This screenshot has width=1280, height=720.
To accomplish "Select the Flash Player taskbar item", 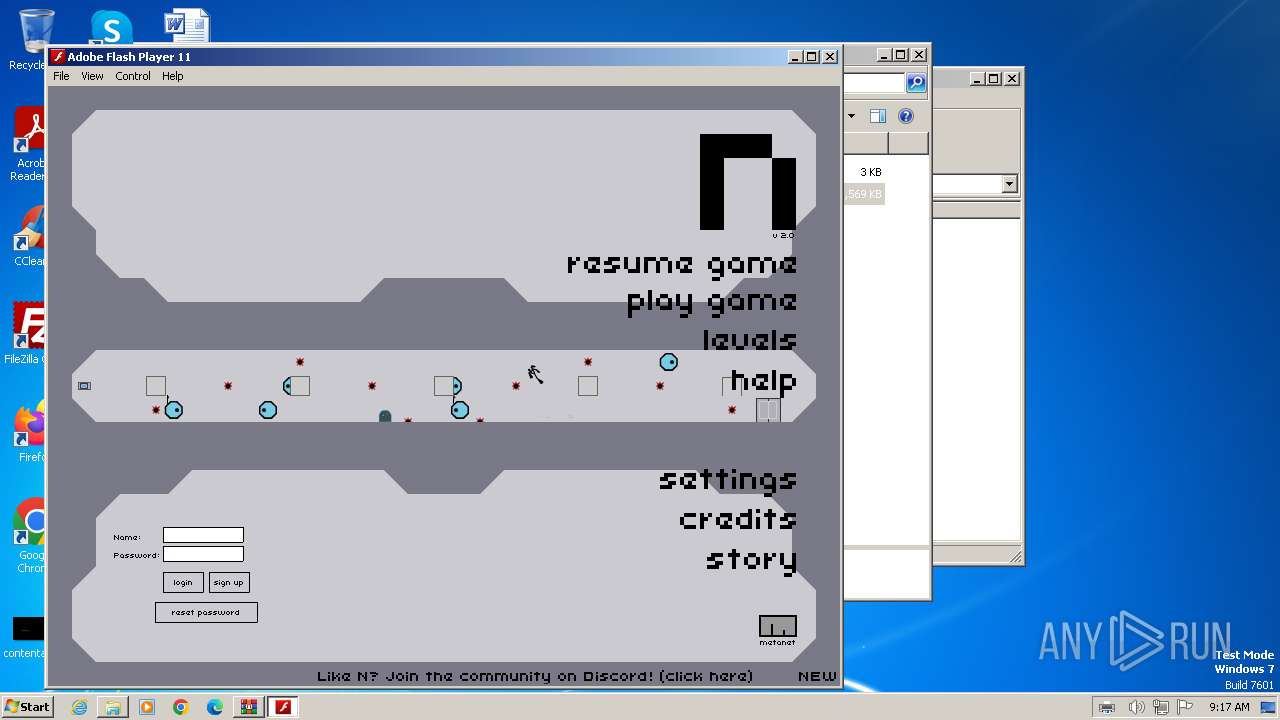I will [284, 707].
